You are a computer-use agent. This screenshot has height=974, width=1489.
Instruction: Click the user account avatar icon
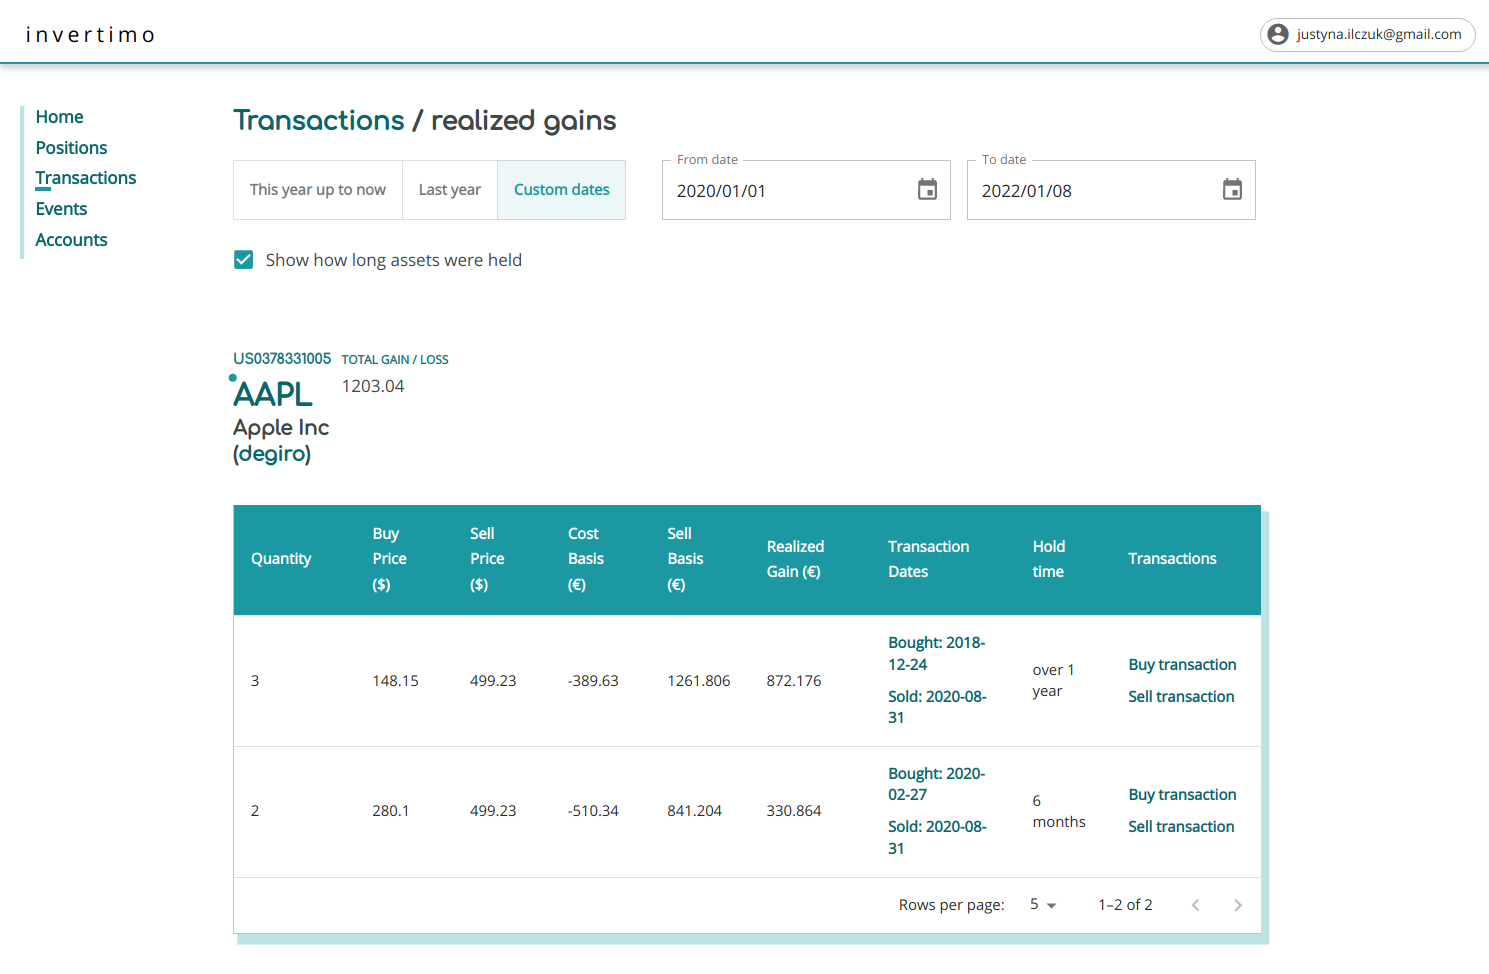tap(1278, 35)
